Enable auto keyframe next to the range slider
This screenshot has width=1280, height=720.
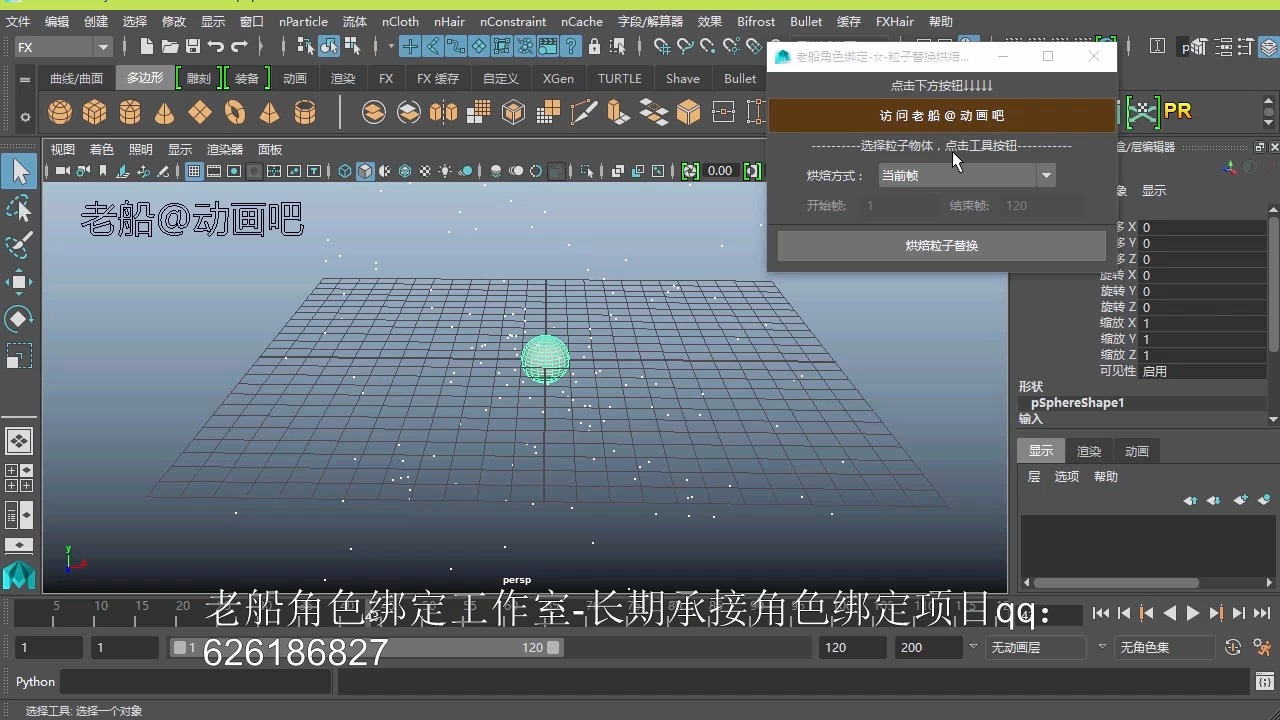(x=1233, y=647)
